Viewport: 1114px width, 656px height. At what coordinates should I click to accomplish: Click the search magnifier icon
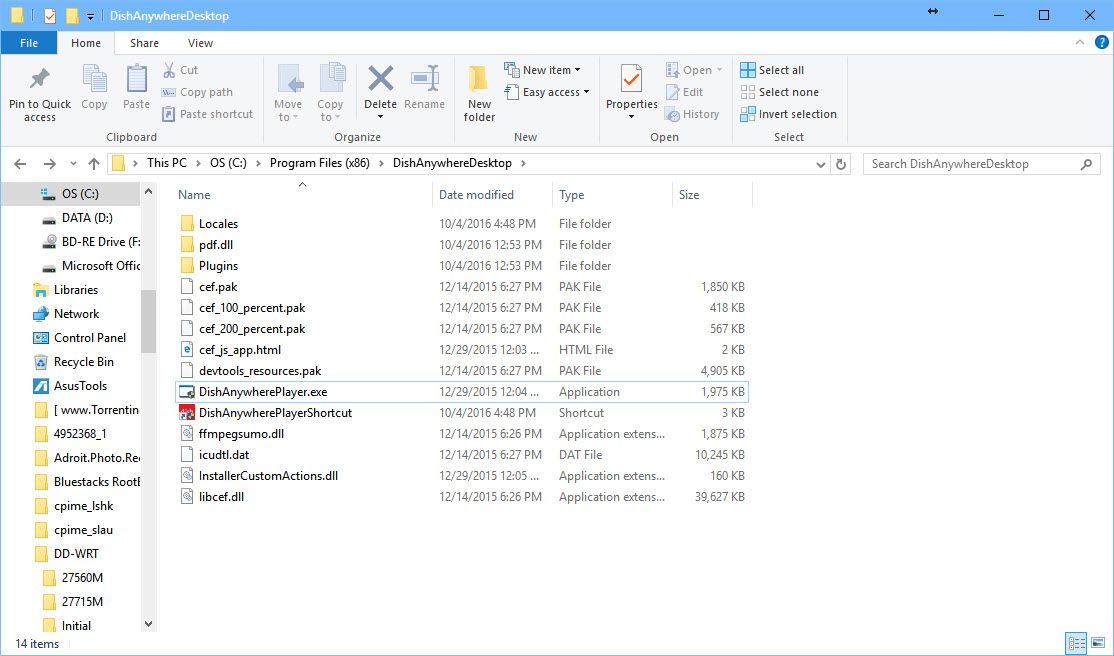click(1086, 164)
